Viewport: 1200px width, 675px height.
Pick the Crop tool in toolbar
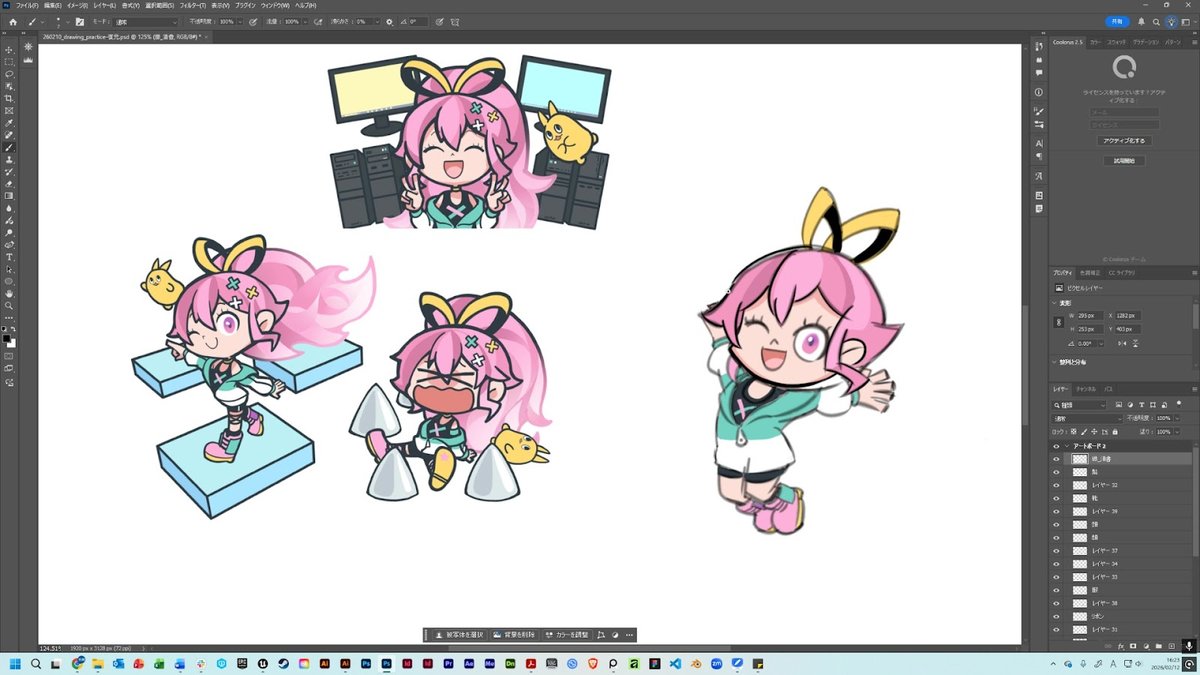pyautogui.click(x=9, y=98)
